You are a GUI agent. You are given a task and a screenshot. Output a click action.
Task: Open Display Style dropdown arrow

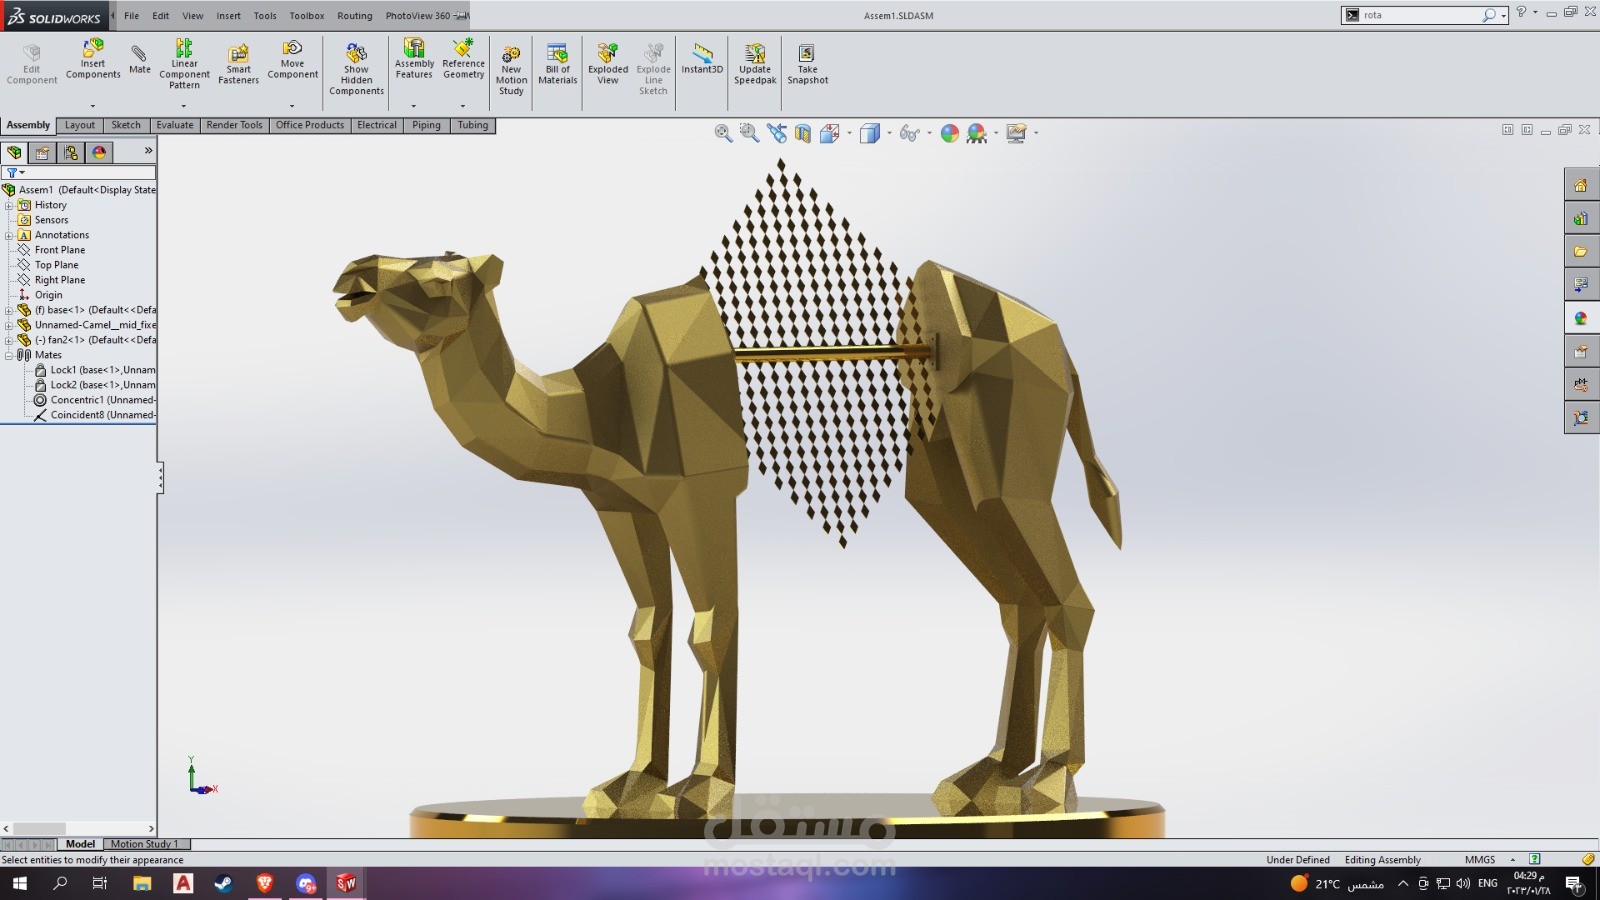888,133
